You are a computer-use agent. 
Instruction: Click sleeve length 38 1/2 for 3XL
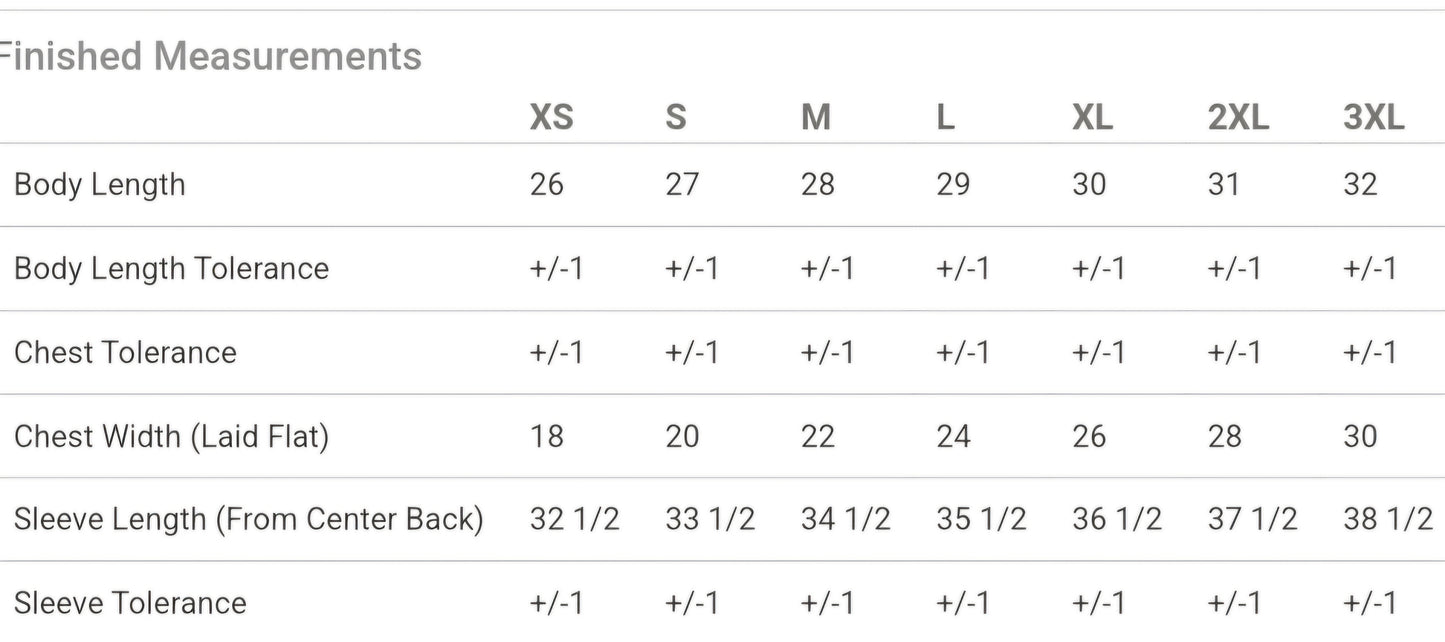(x=1389, y=520)
